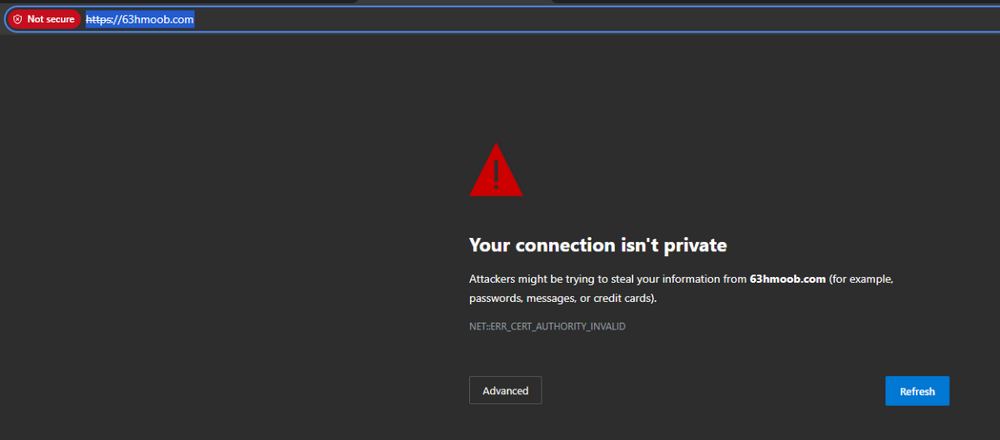The height and width of the screenshot is (440, 1000).
Task: Click the bold 63hmoob.com in the warning
Action: (787, 279)
